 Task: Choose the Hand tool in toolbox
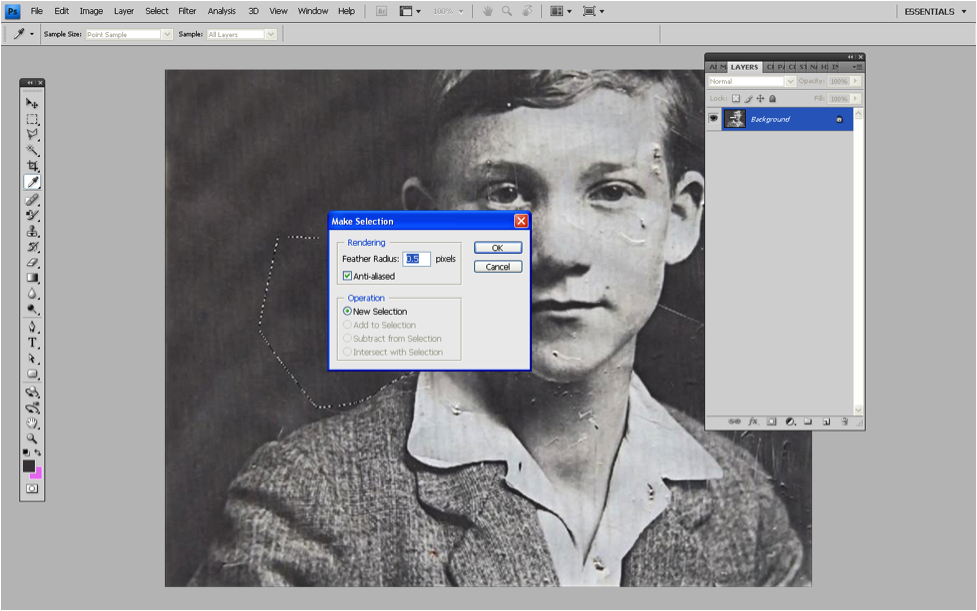[x=32, y=423]
